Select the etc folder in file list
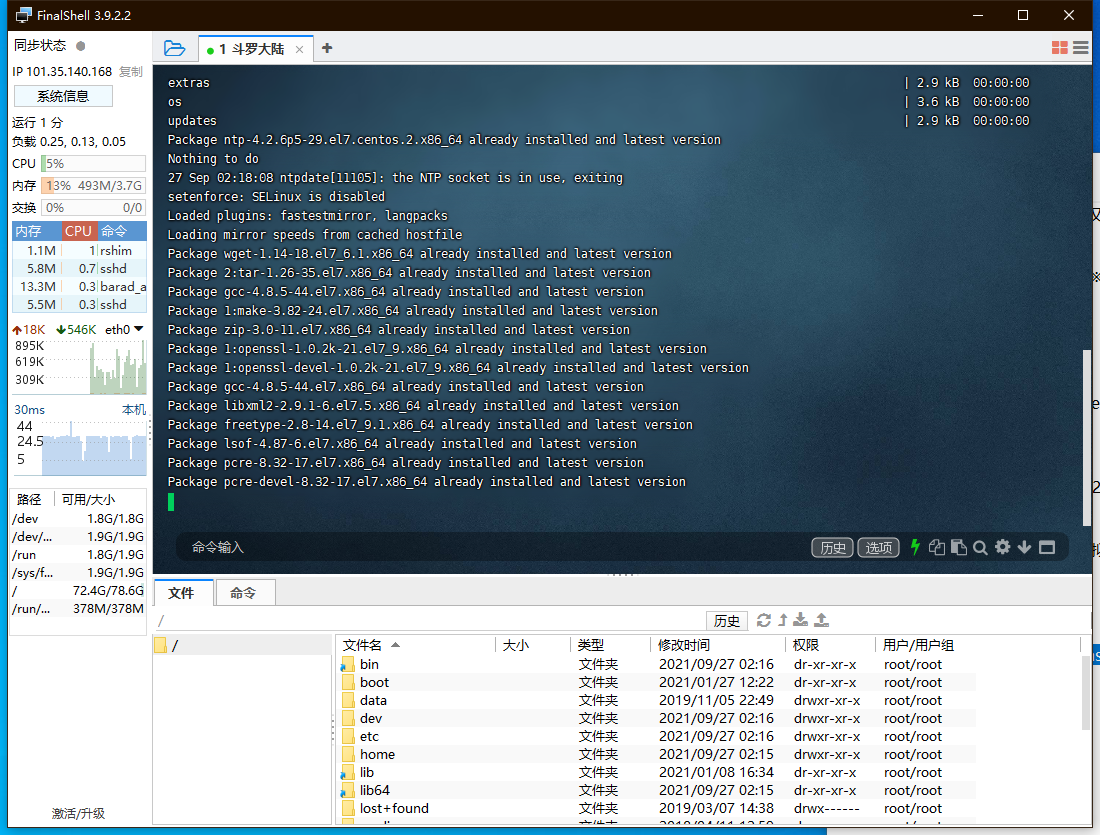 [369, 736]
